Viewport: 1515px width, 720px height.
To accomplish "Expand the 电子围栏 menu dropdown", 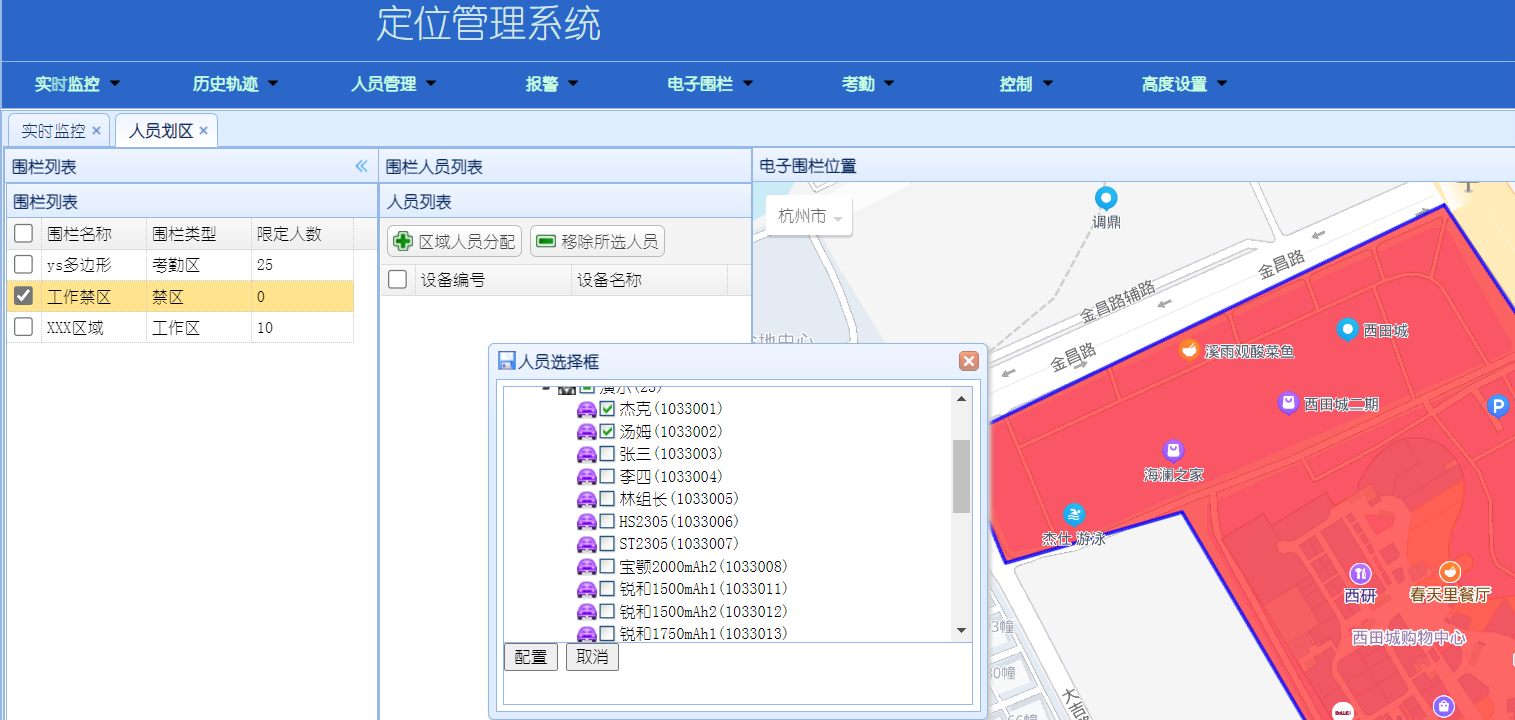I will [710, 84].
